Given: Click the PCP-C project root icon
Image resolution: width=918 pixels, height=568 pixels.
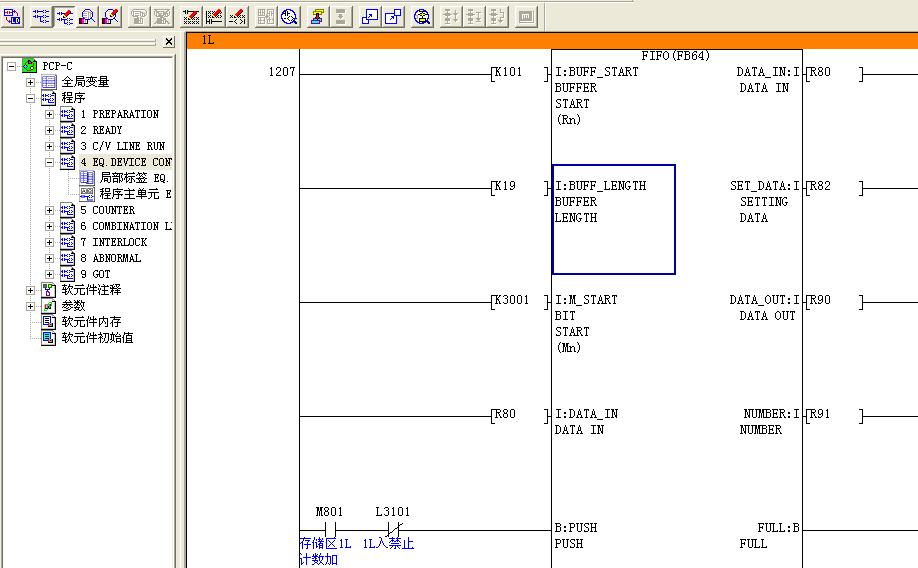Looking at the screenshot, I should (x=29, y=66).
